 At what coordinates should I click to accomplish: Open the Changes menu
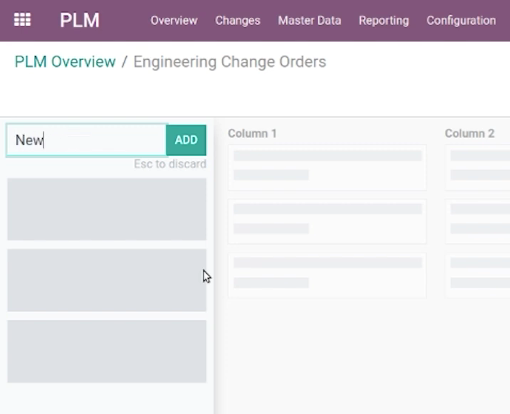point(238,20)
